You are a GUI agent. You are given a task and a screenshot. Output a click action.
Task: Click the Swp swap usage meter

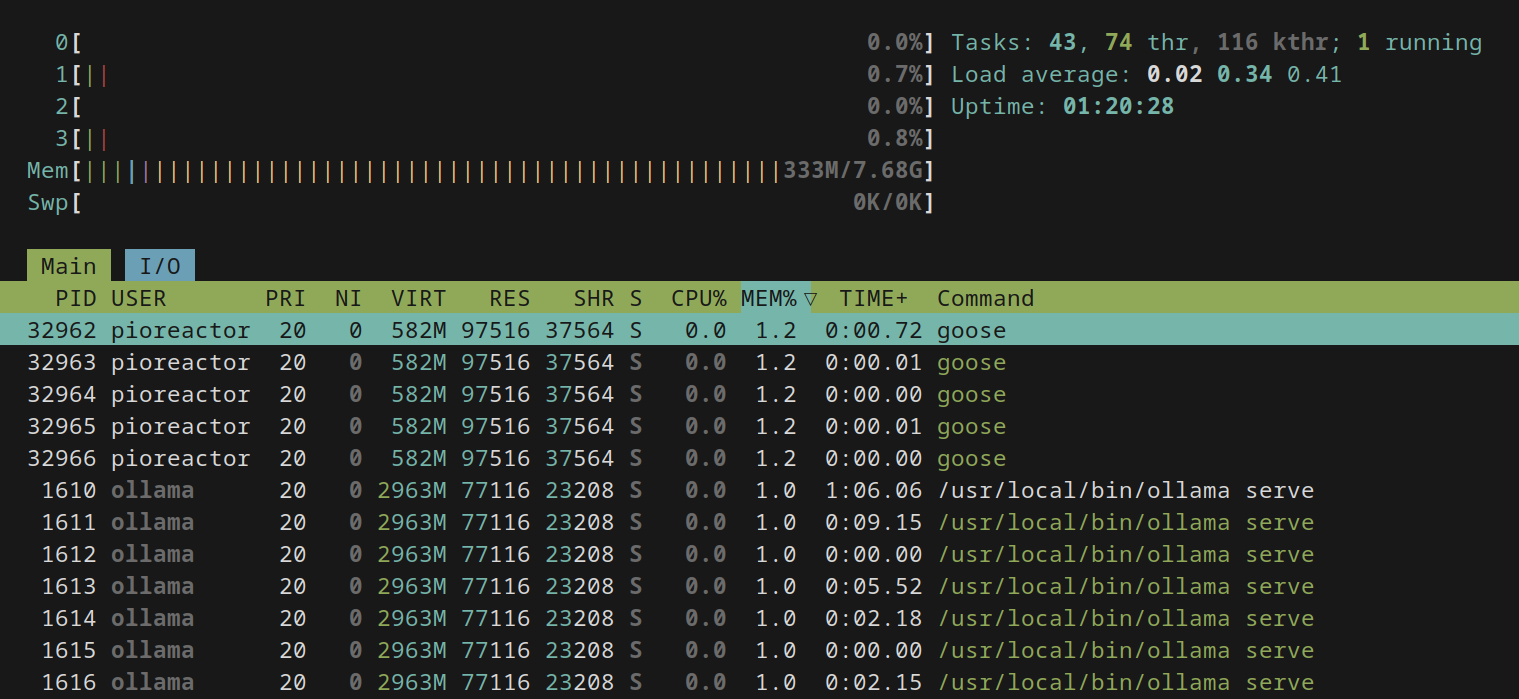(x=480, y=203)
